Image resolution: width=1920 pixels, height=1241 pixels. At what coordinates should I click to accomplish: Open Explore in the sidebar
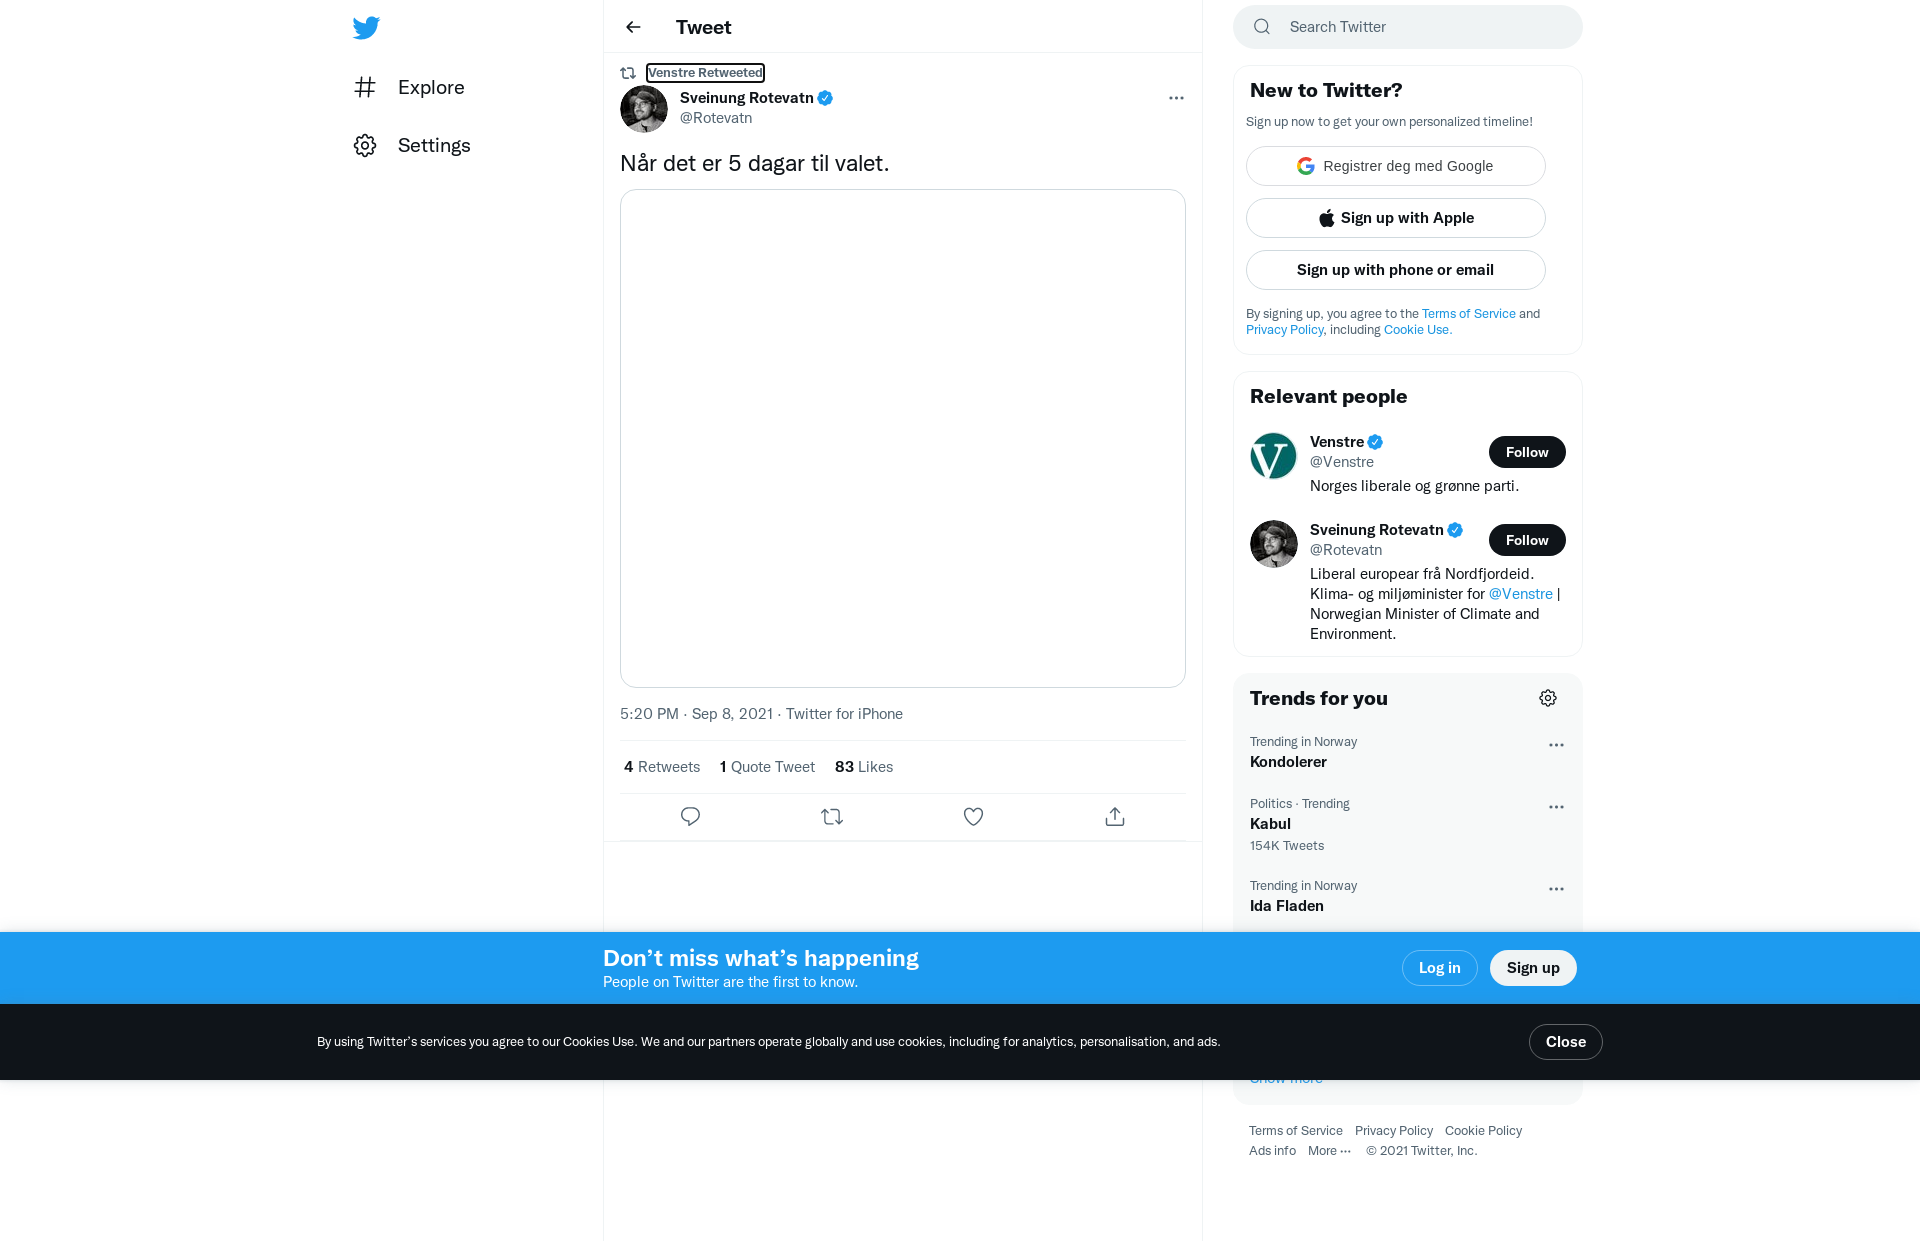tap(409, 87)
